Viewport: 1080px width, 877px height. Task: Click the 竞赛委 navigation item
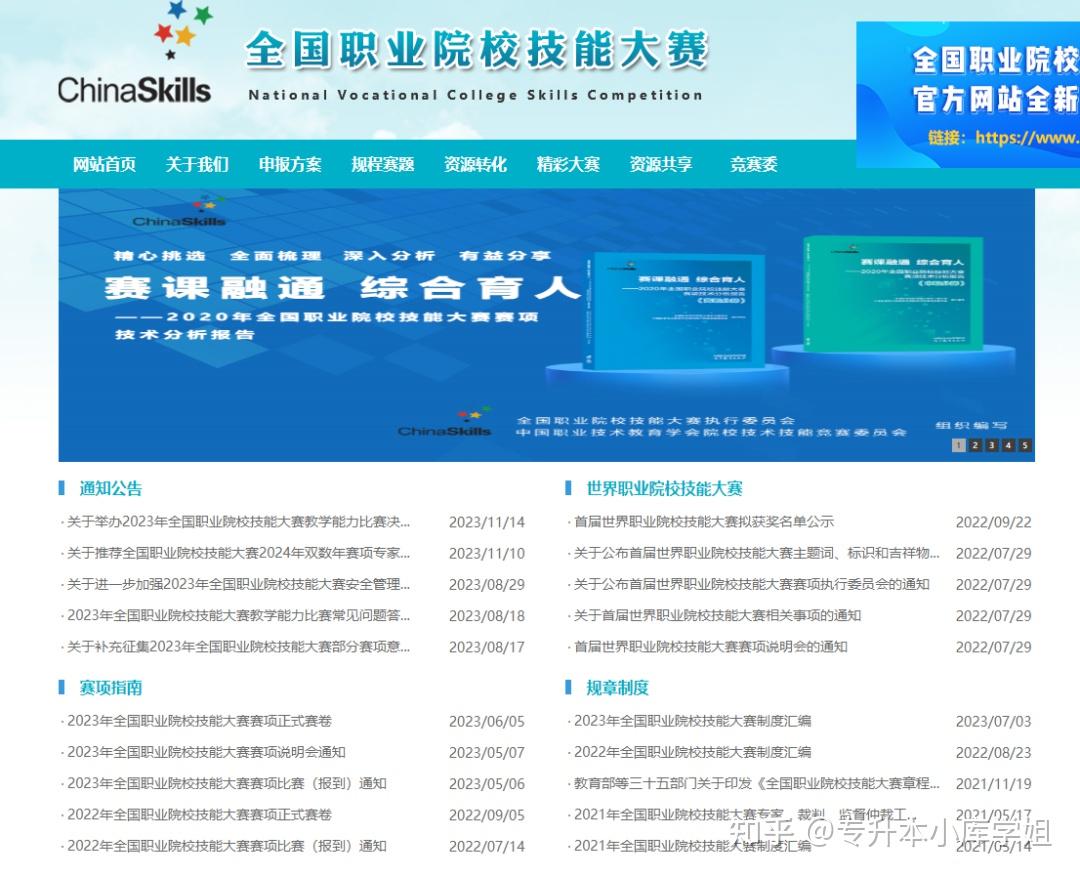click(754, 164)
